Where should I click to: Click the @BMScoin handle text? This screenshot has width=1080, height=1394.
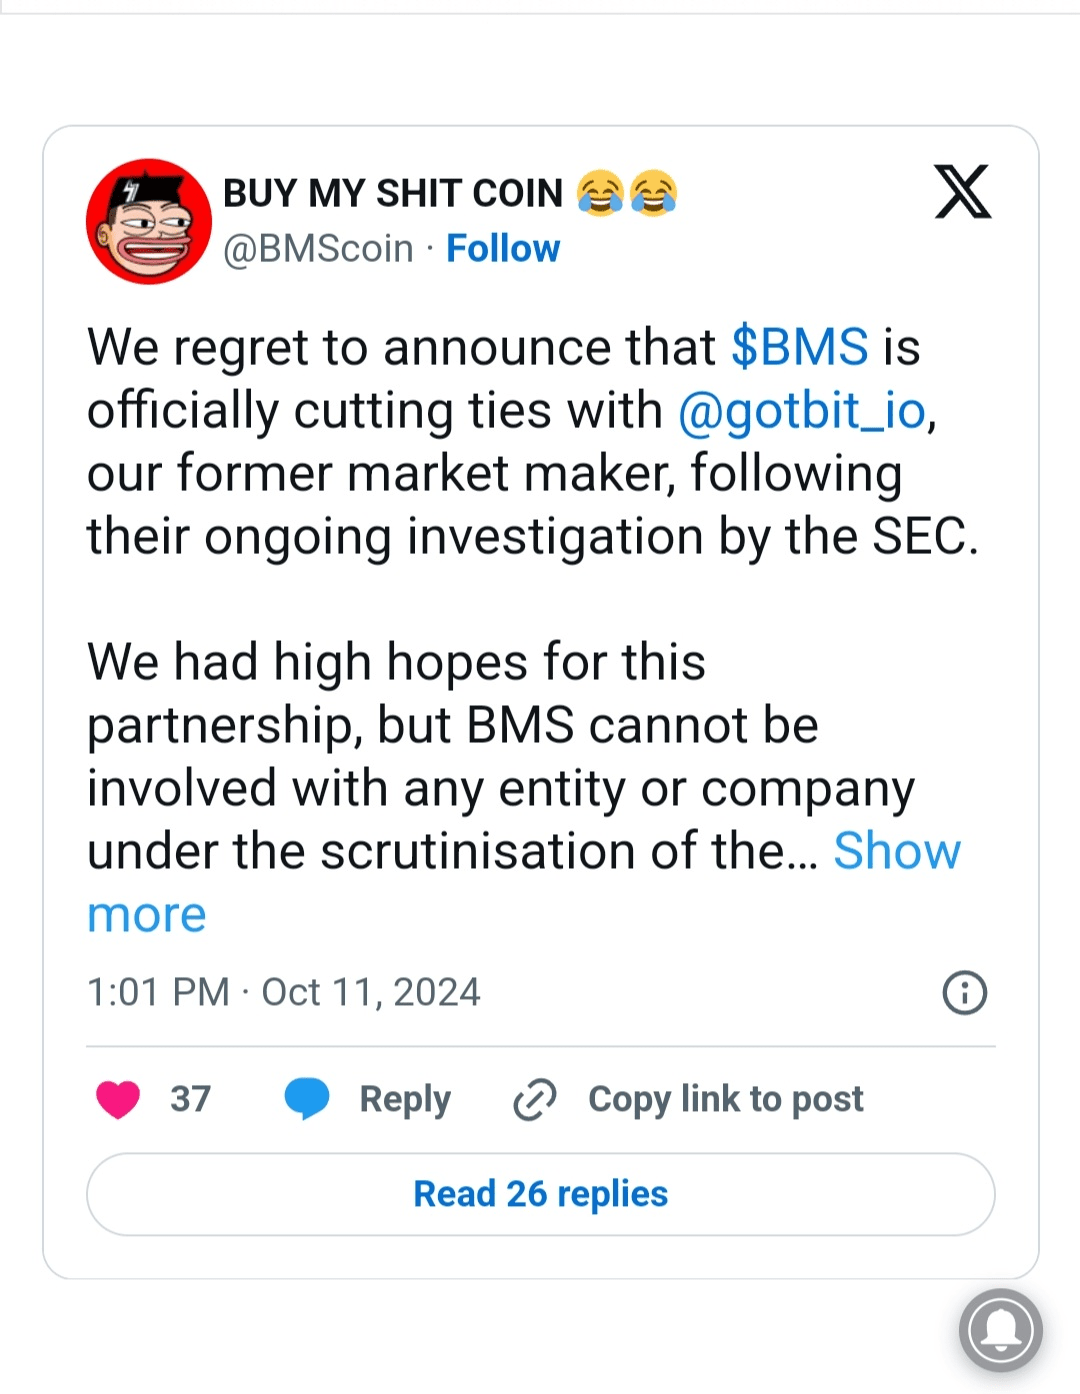(x=318, y=248)
